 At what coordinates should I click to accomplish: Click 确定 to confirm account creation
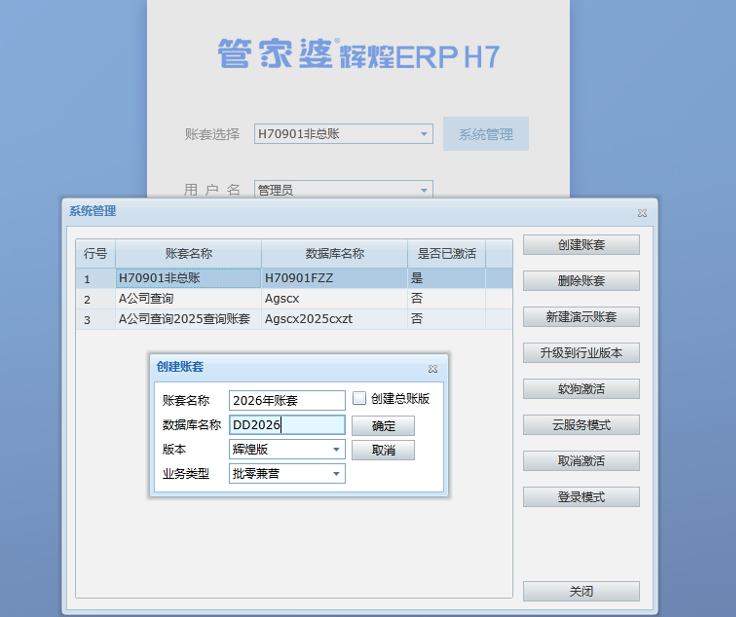point(383,426)
